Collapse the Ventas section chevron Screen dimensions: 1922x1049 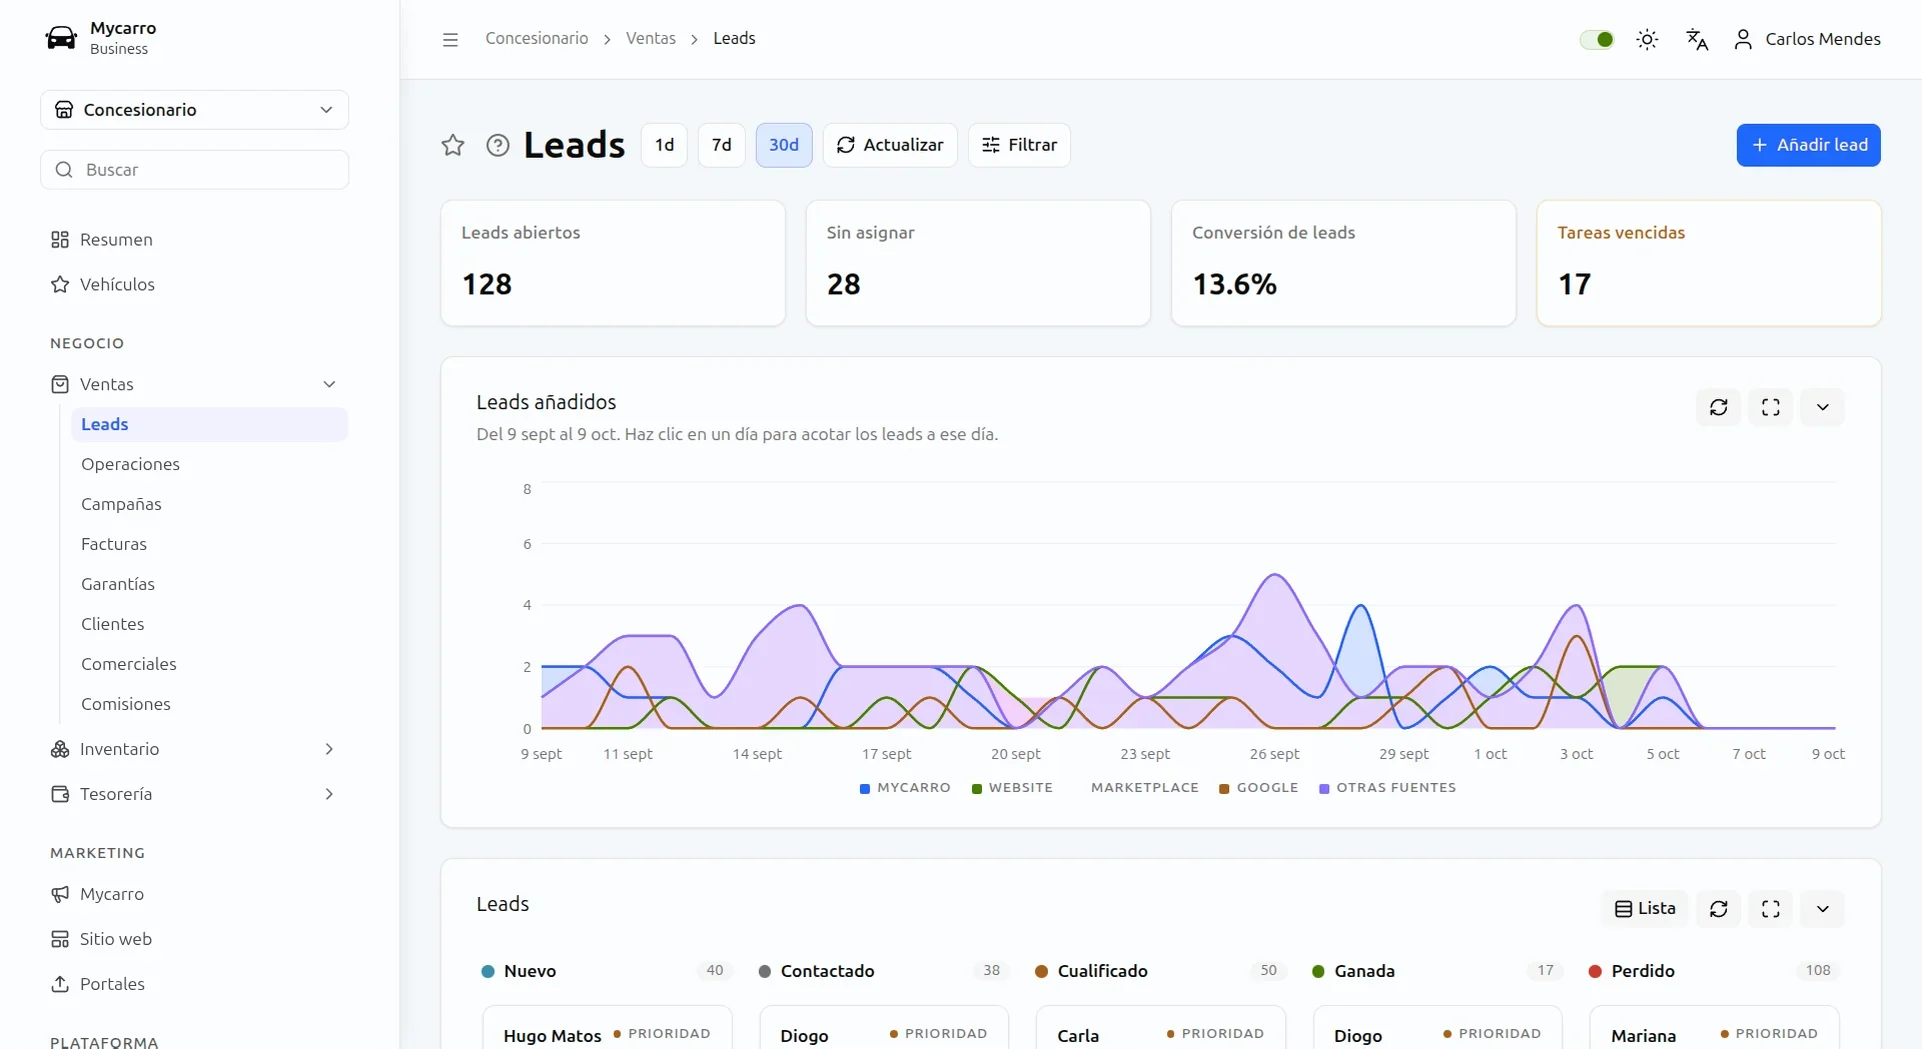pos(329,384)
